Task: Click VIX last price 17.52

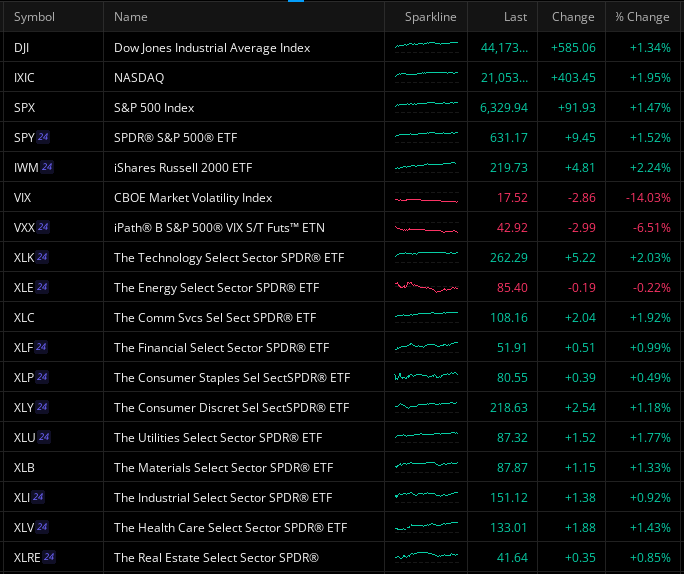Action: point(512,198)
